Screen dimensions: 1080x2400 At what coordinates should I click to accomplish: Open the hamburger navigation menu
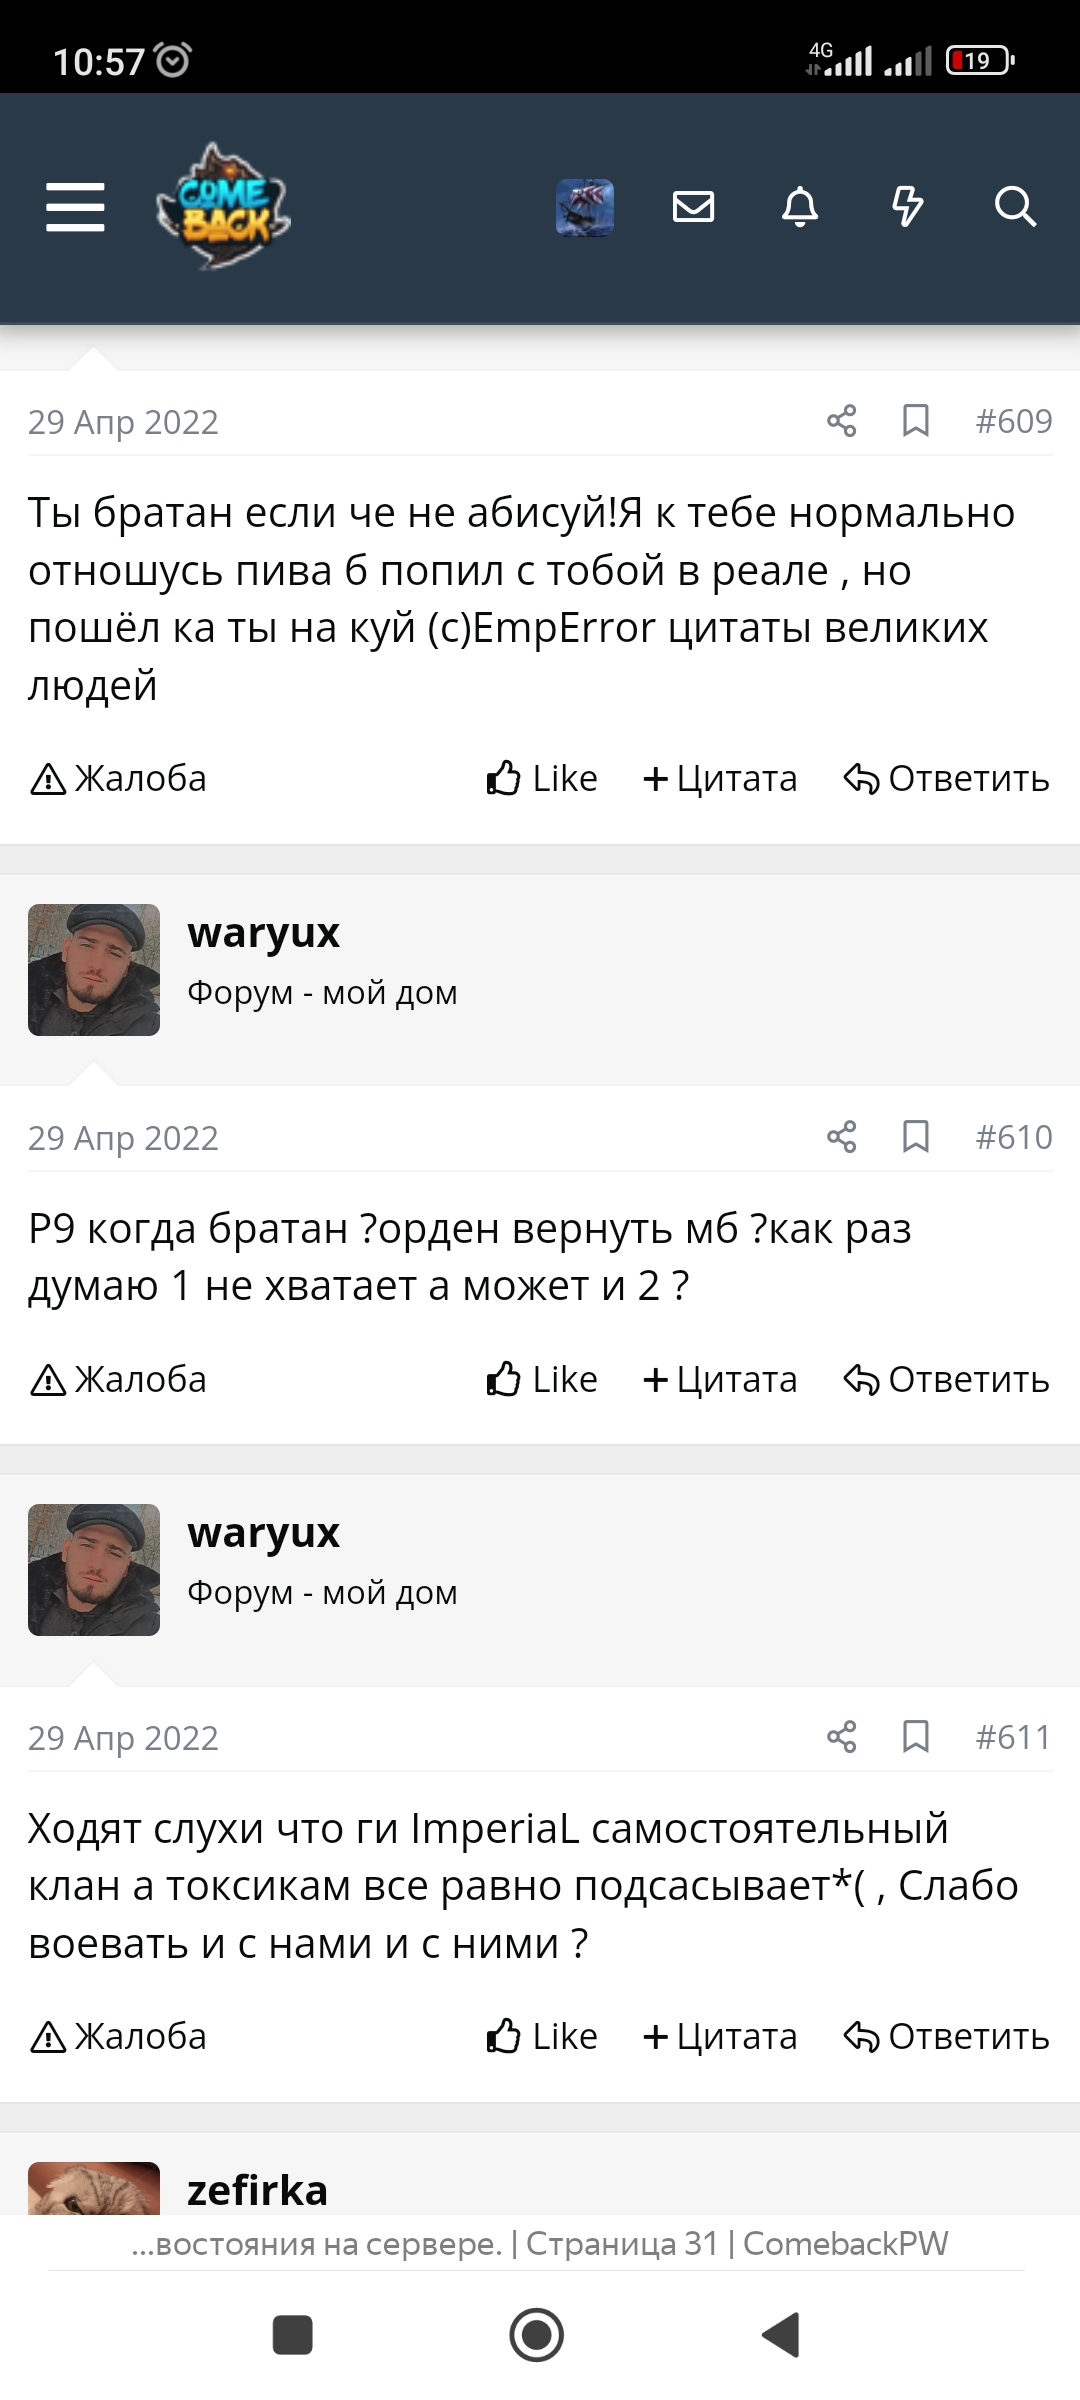click(x=75, y=207)
